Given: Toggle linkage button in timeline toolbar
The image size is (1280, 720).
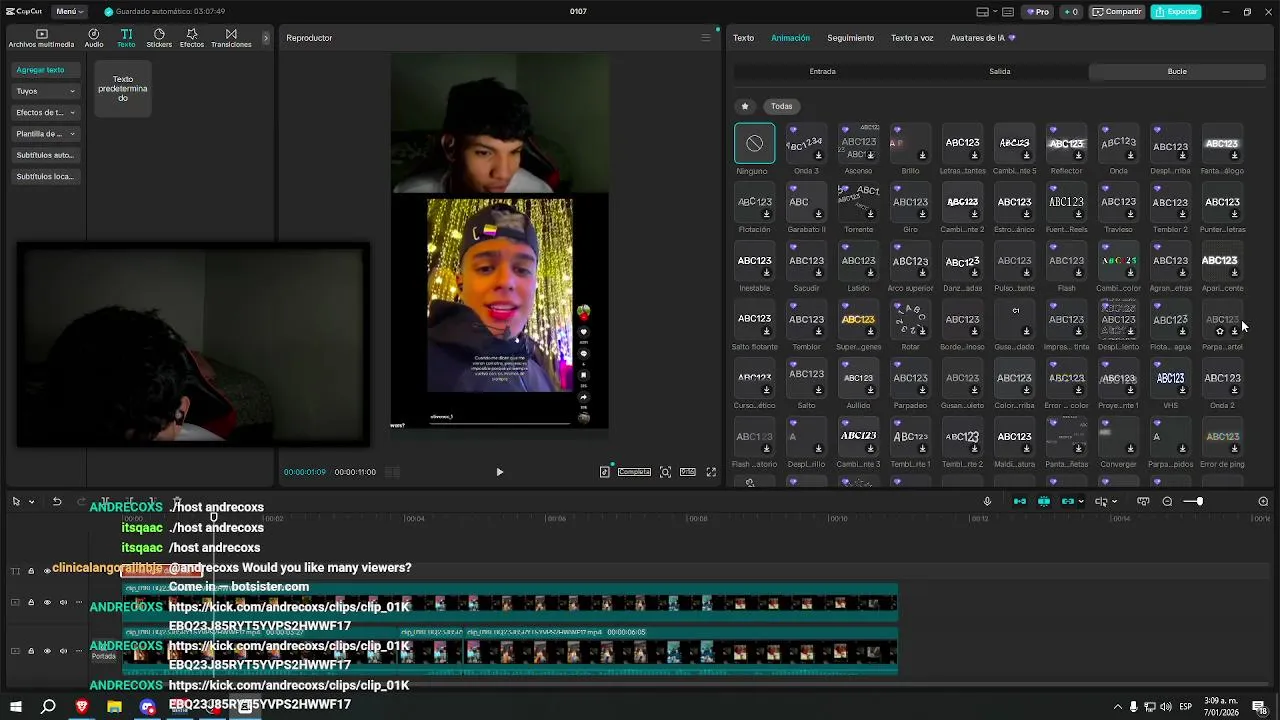Looking at the screenshot, I should pos(1068,501).
